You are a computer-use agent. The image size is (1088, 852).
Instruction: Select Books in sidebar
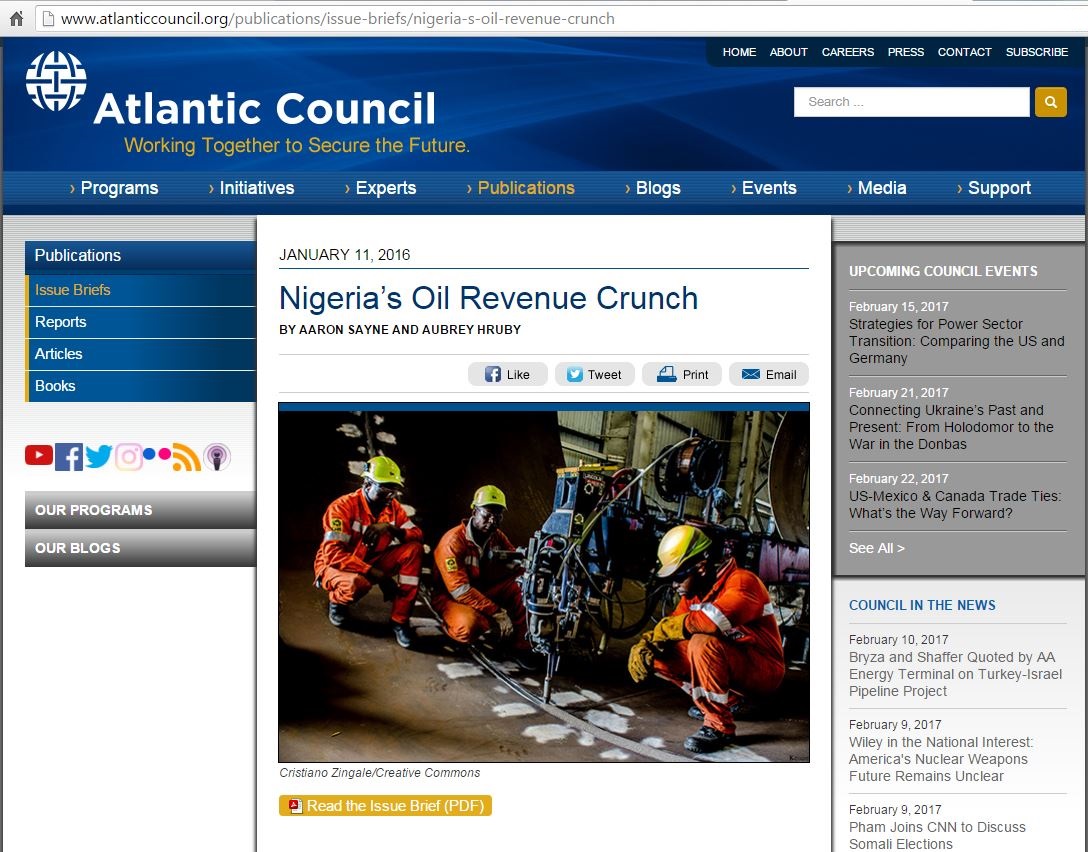tap(140, 386)
